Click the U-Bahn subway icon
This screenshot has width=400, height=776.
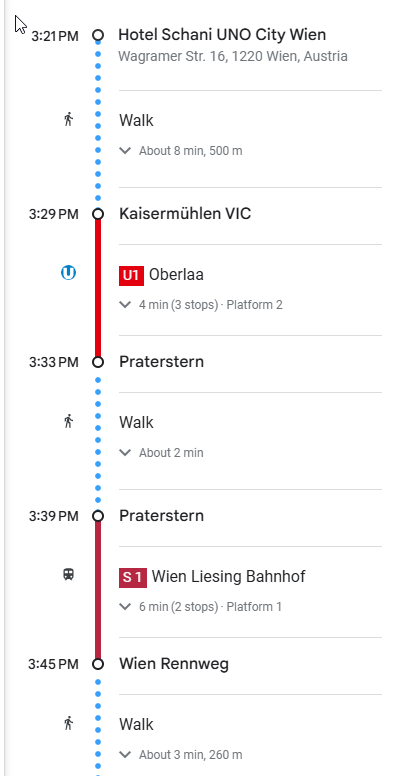[68, 273]
